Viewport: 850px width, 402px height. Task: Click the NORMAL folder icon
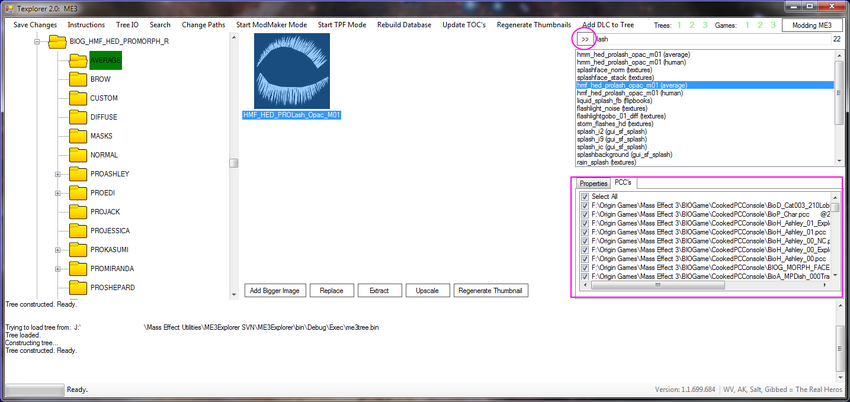(78, 155)
